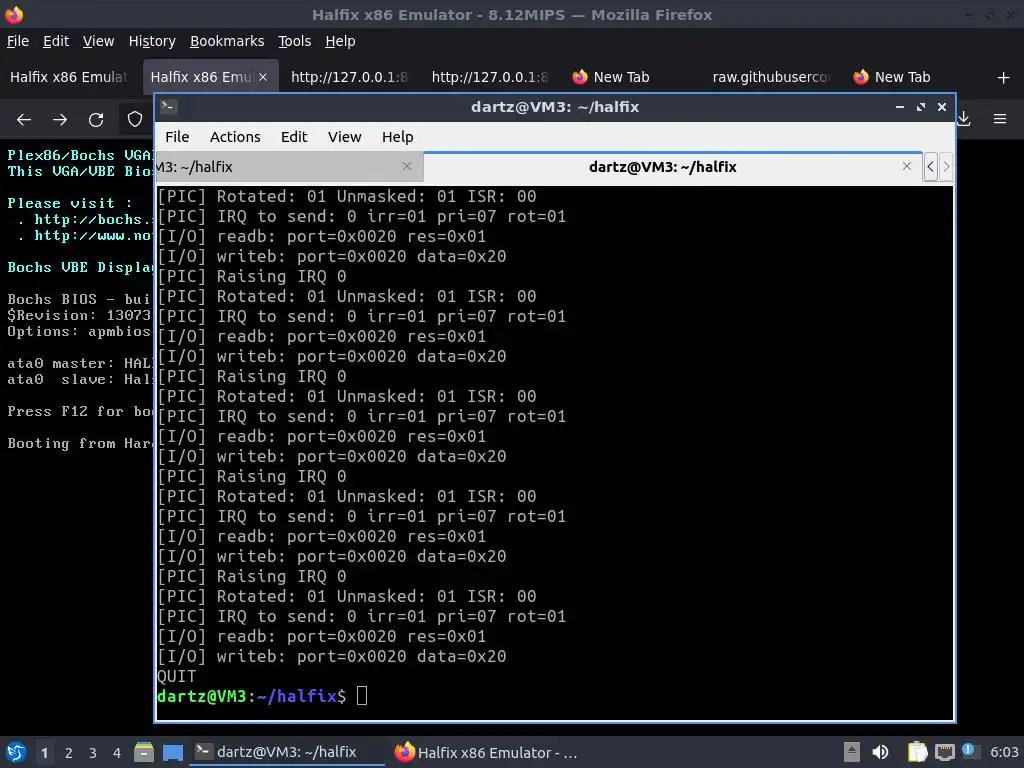Show desktop from the taskbar icon
Image resolution: width=1024 pixels, height=768 pixels.
pos(173,752)
